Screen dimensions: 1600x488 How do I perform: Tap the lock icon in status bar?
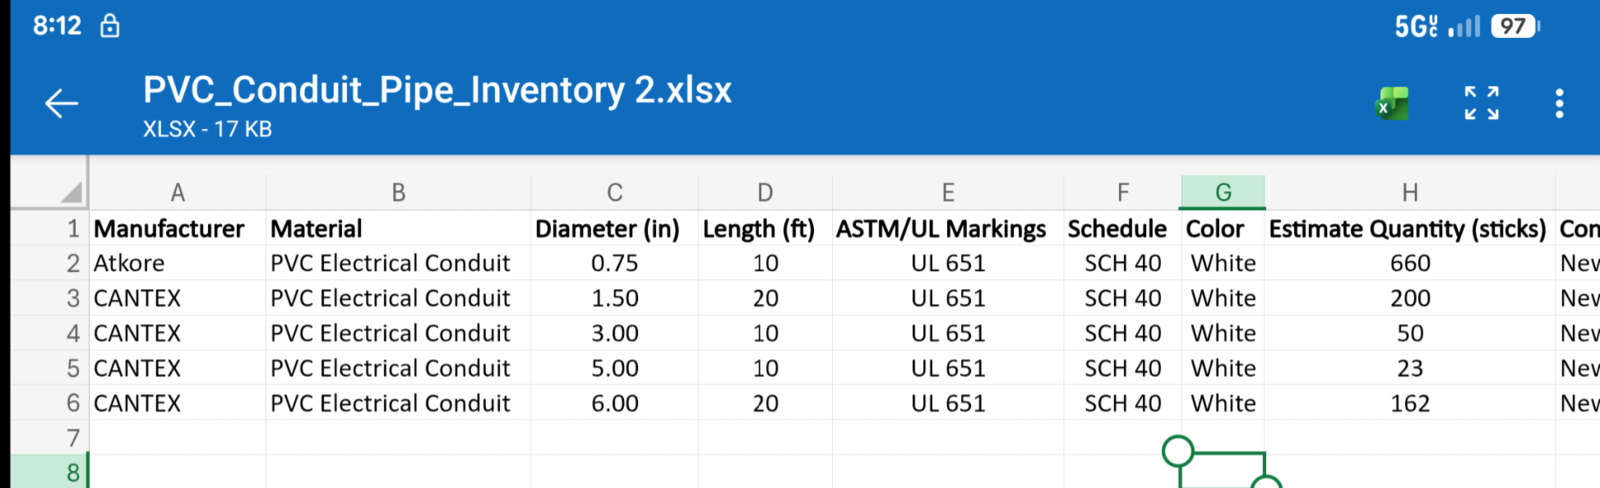coord(110,26)
